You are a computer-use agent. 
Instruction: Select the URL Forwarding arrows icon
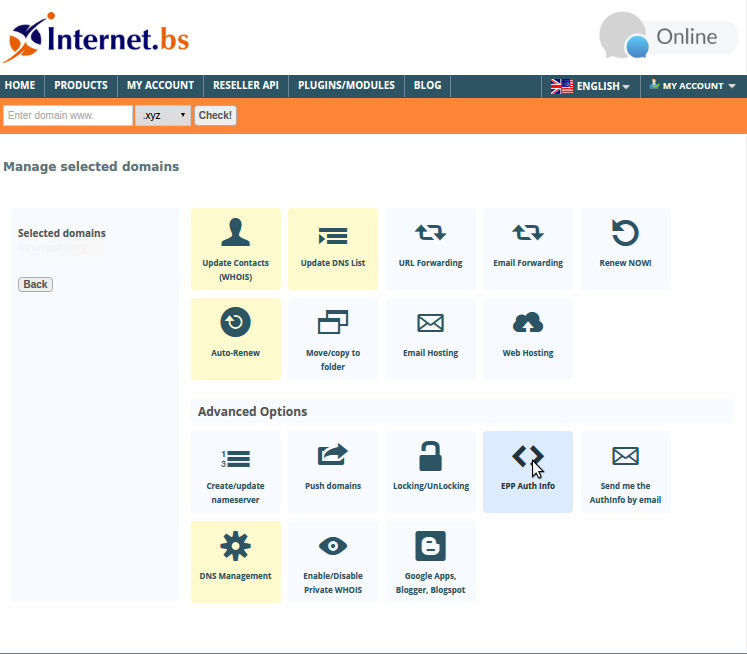tap(430, 232)
